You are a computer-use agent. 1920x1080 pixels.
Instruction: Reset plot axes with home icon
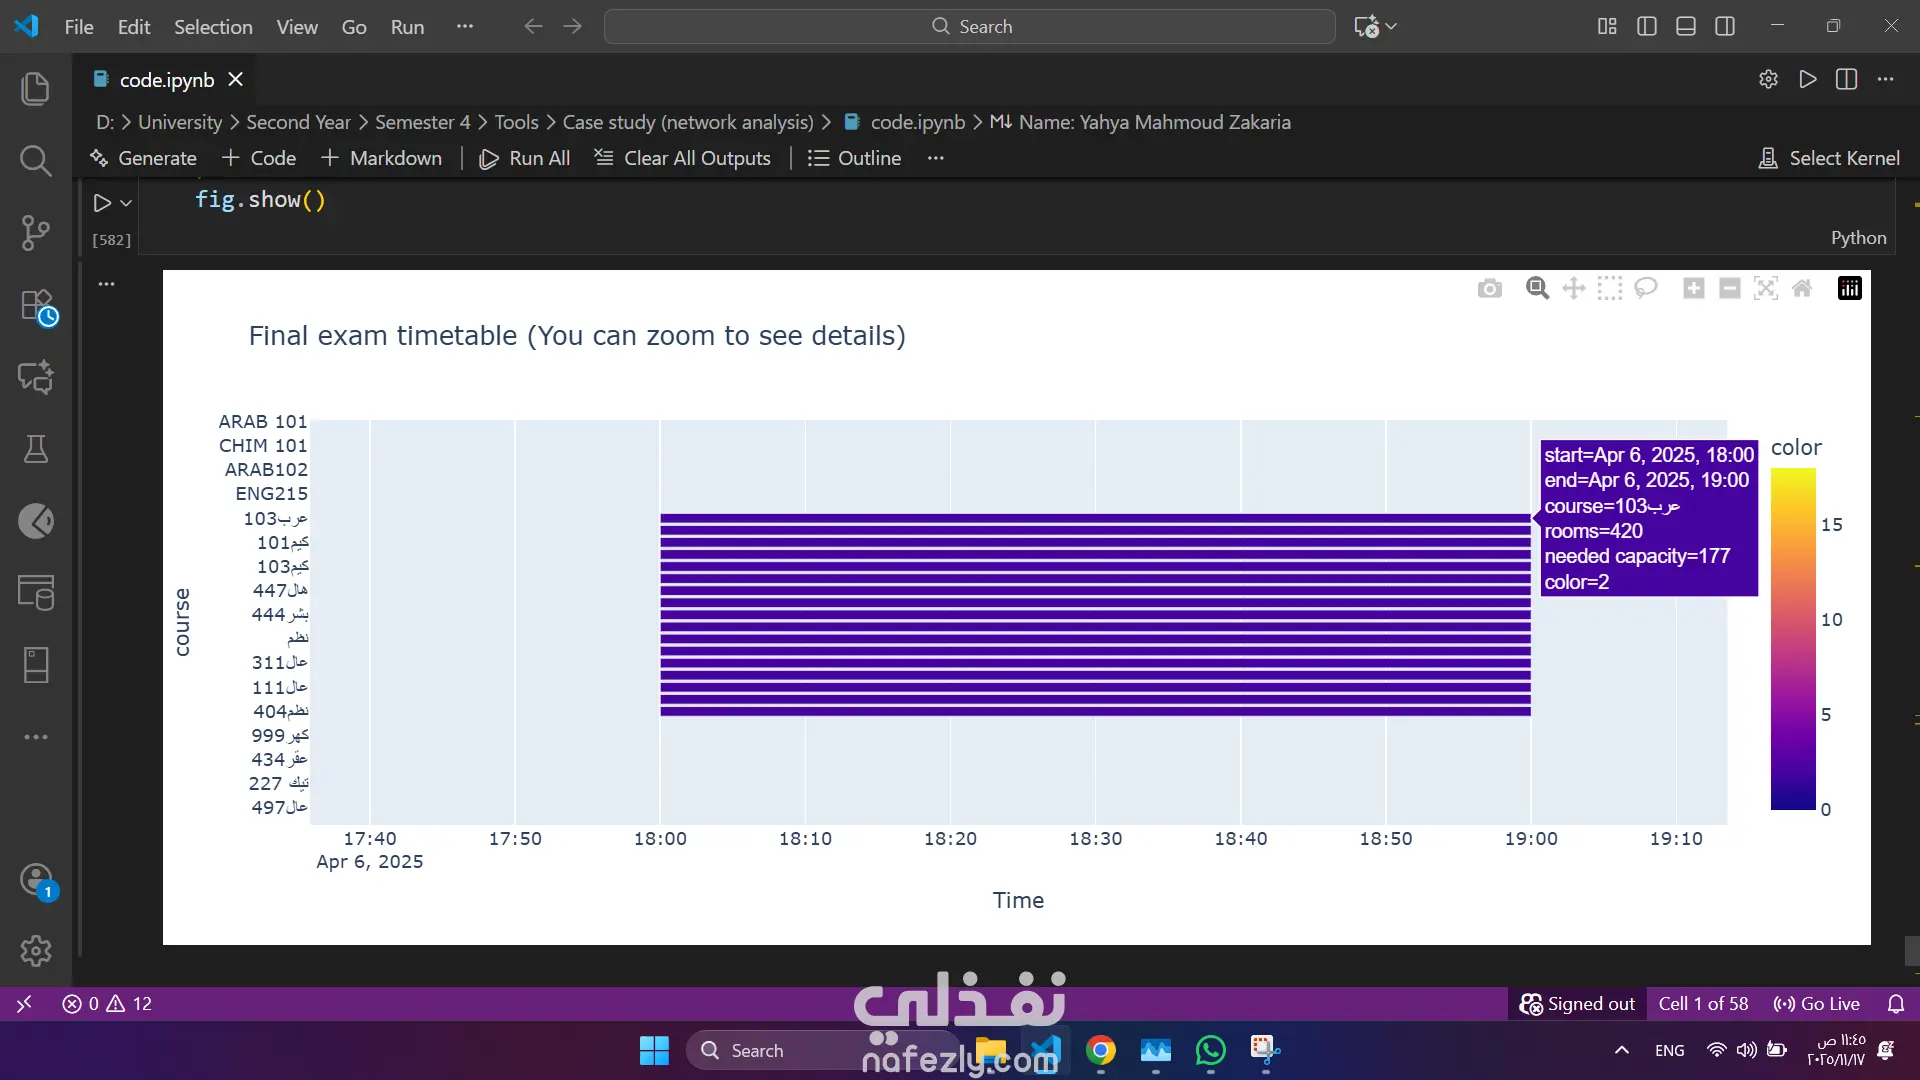point(1802,289)
